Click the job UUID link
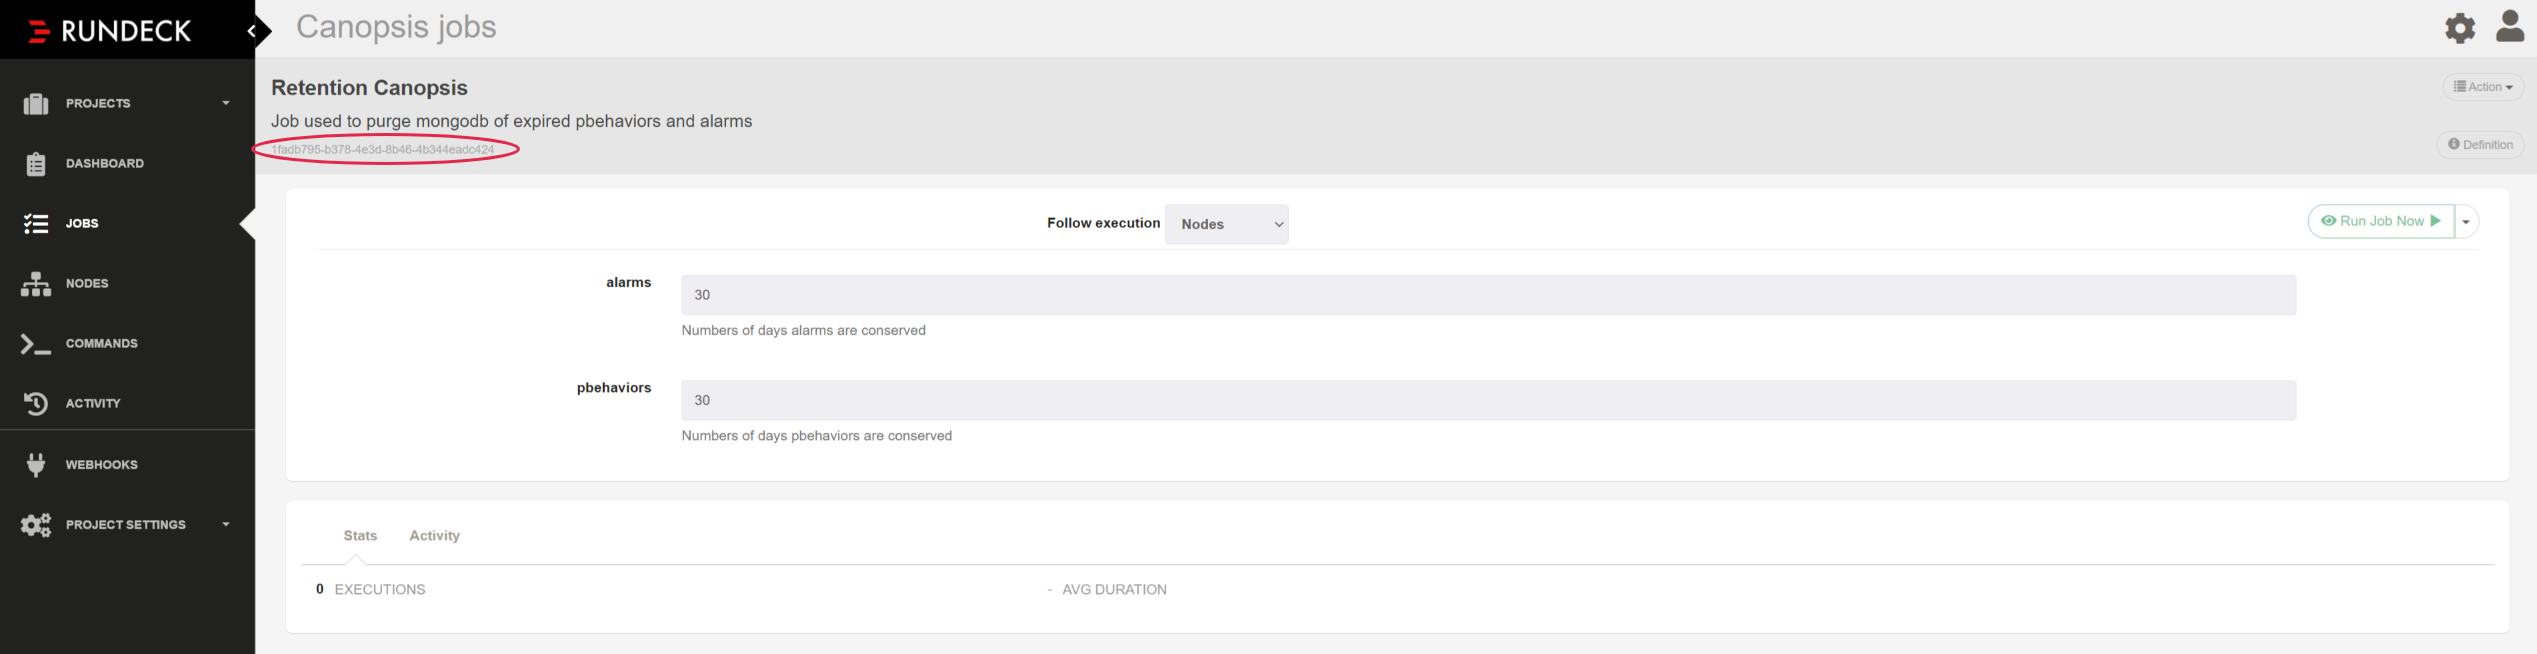The width and height of the screenshot is (2537, 654). (x=383, y=150)
